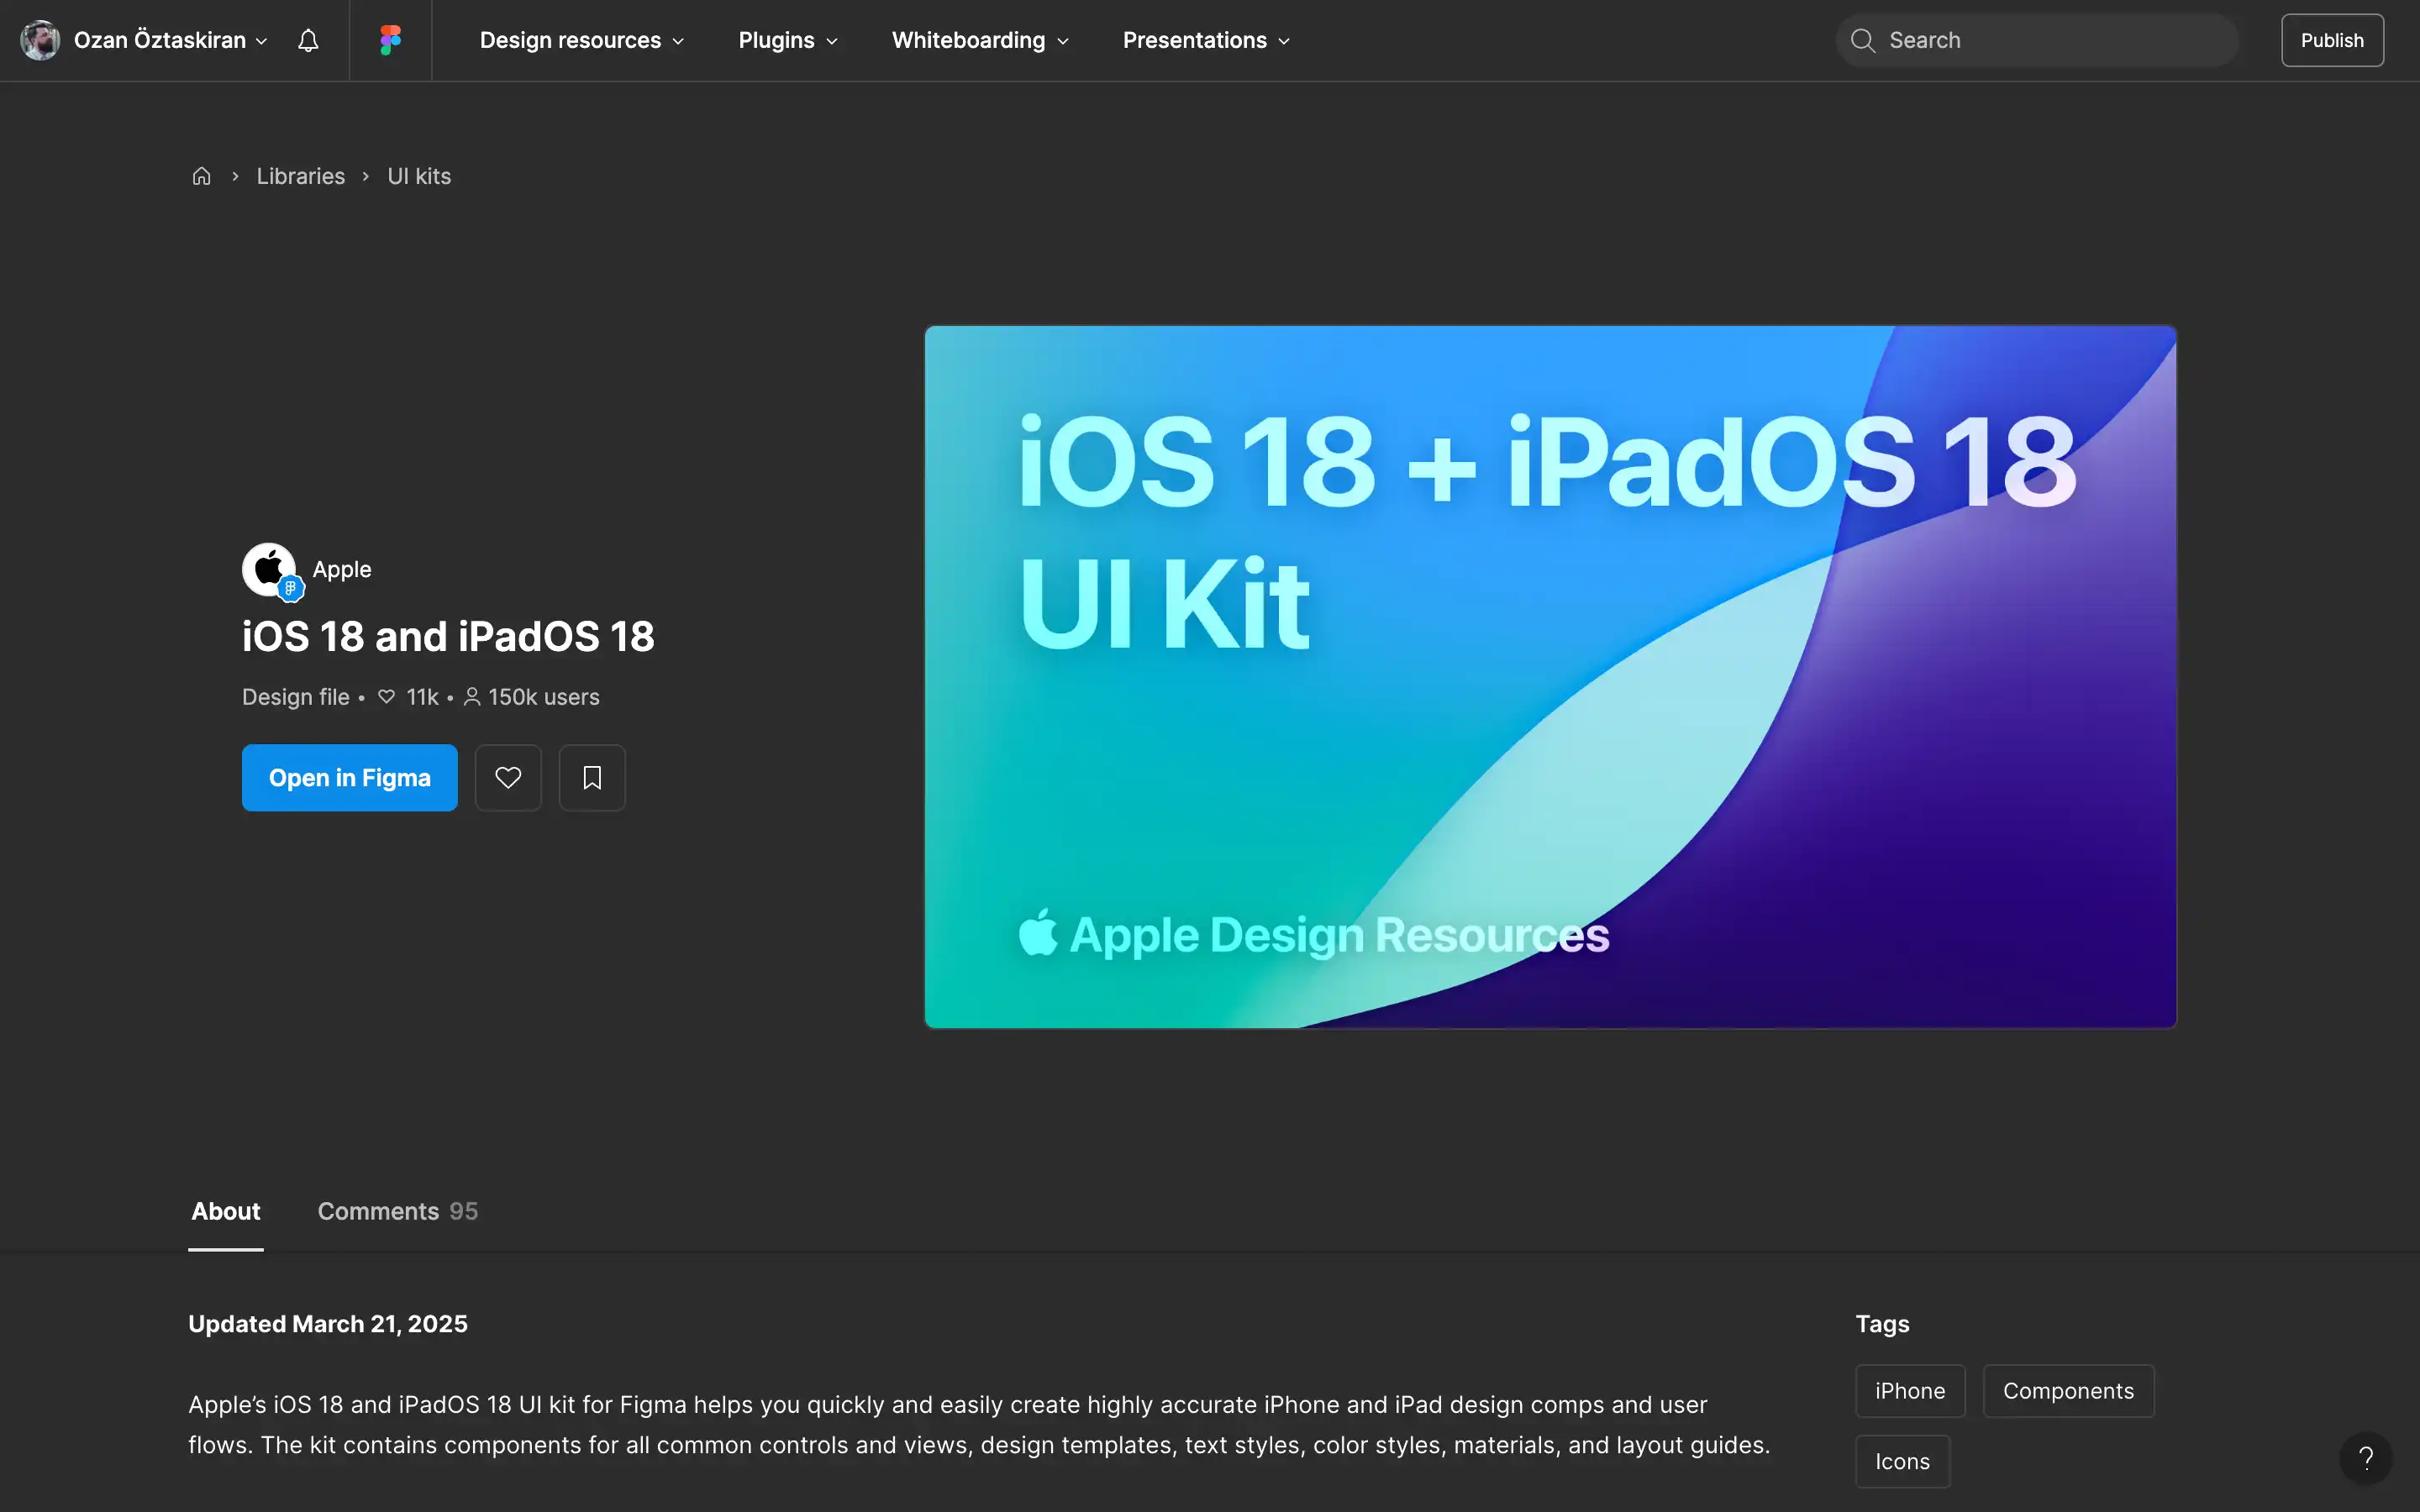Click the user avatar picture
This screenshot has height=1512, width=2420.
(x=40, y=40)
